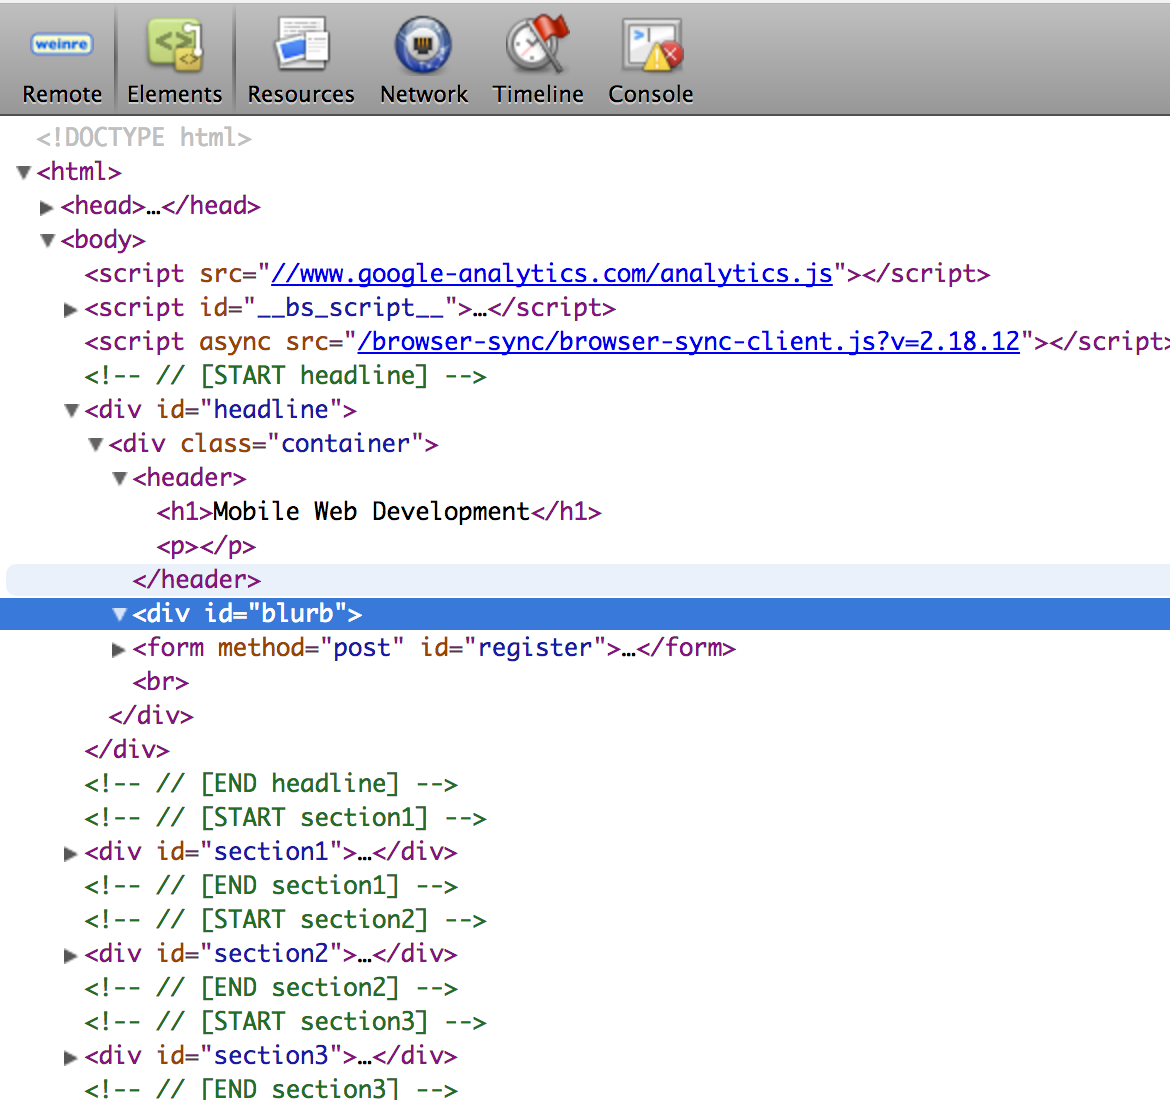Select the h1 Mobile Web Development line
The image size is (1170, 1100).
tap(378, 512)
